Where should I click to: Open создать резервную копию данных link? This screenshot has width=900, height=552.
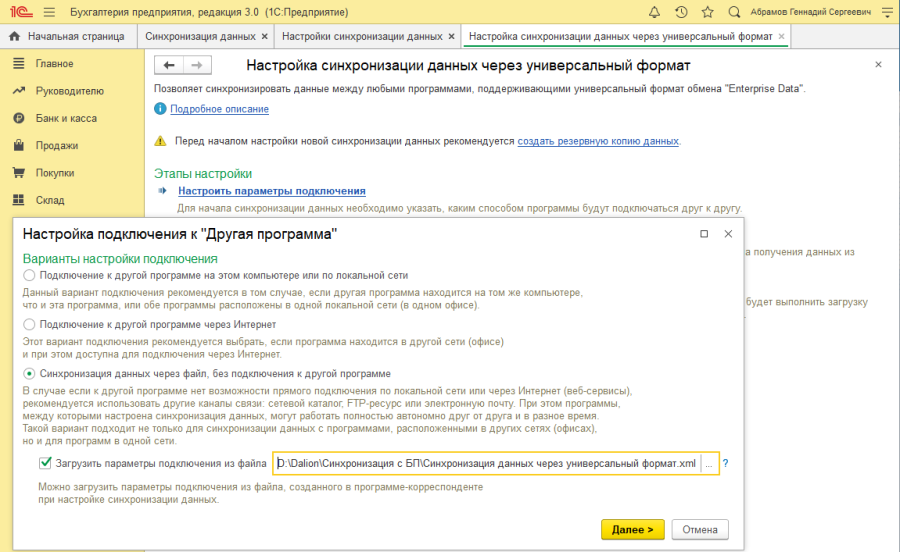(x=598, y=141)
